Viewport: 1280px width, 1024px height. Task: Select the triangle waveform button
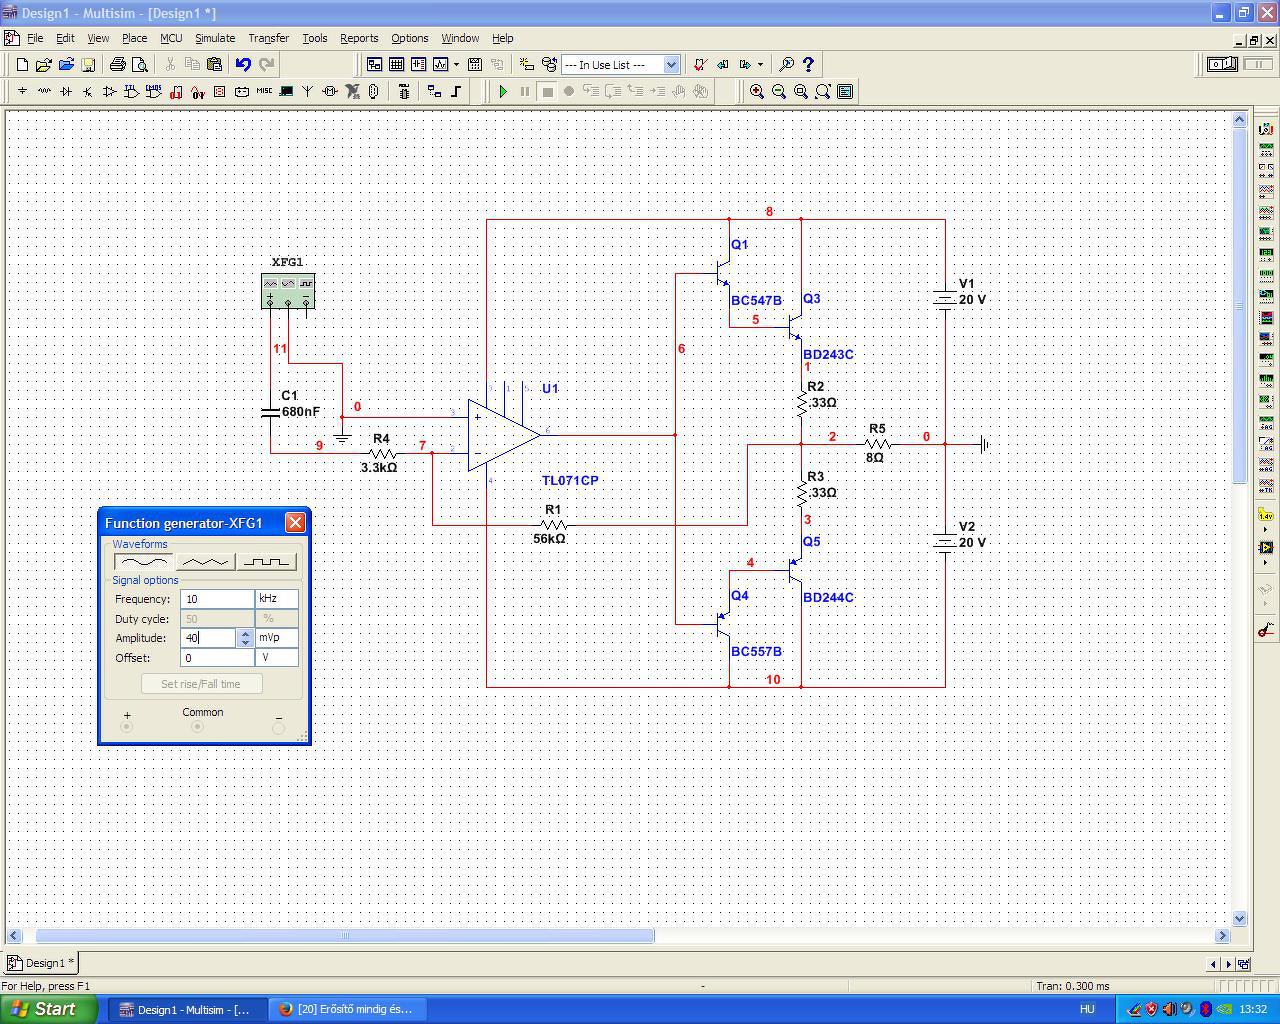[205, 562]
